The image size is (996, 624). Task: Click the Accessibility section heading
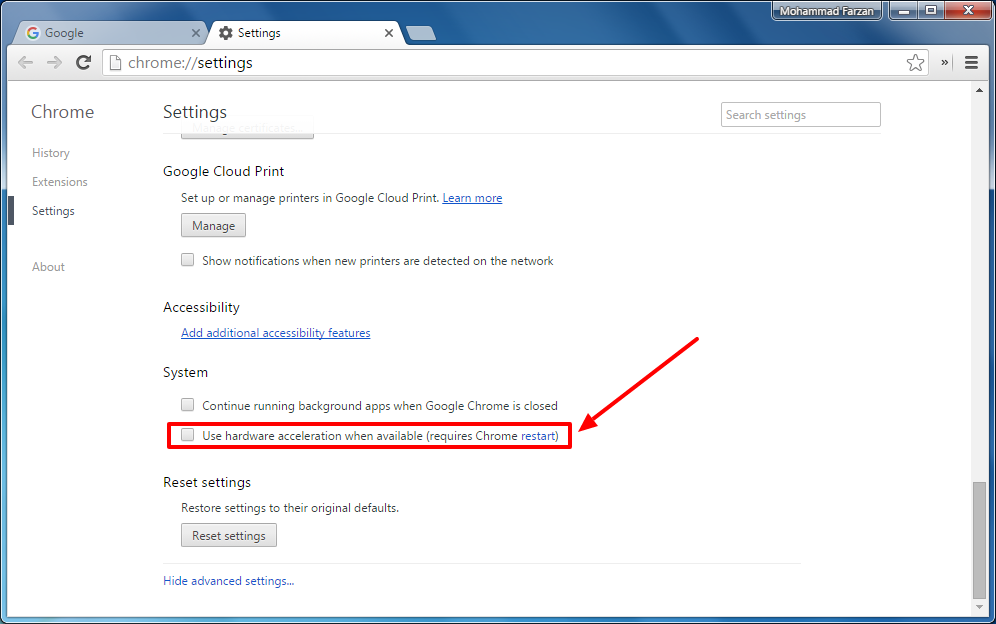[x=201, y=308]
